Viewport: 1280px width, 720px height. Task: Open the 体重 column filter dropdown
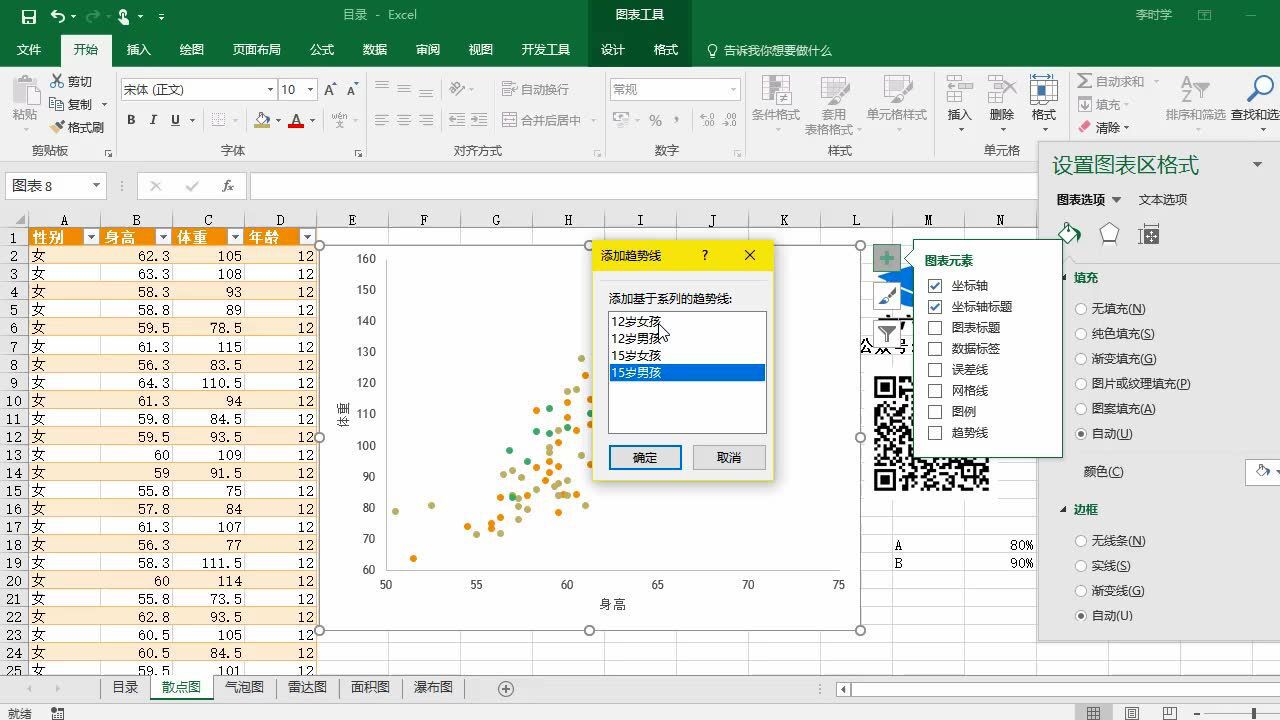(235, 237)
